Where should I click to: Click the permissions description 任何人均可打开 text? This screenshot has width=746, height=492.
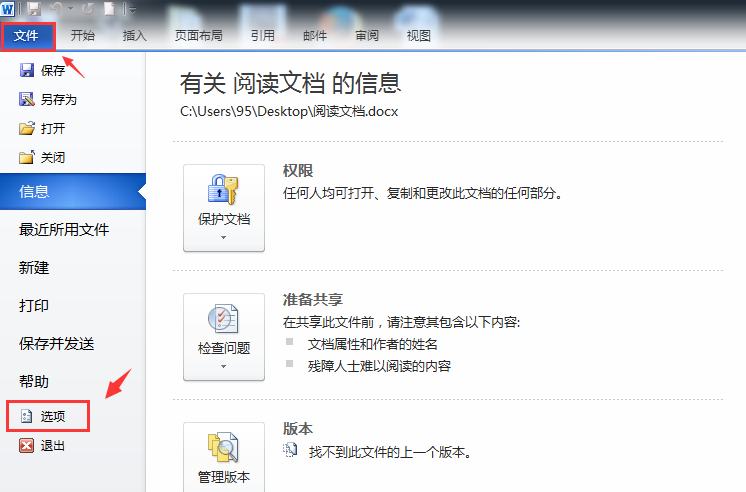coord(423,193)
